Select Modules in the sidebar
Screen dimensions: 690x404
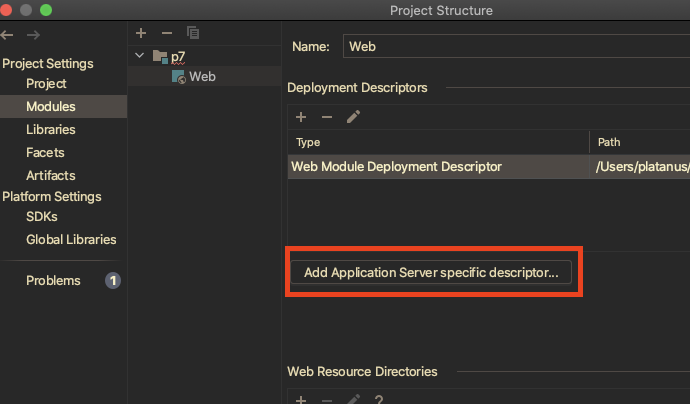tap(51, 107)
